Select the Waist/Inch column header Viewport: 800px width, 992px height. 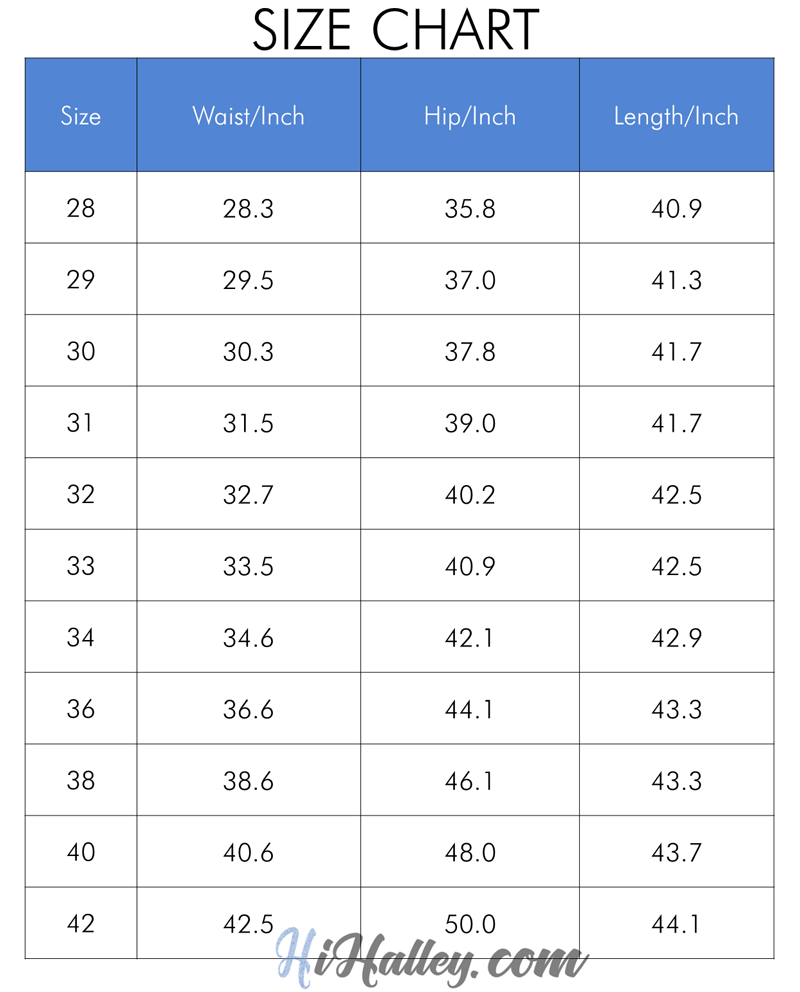click(248, 116)
